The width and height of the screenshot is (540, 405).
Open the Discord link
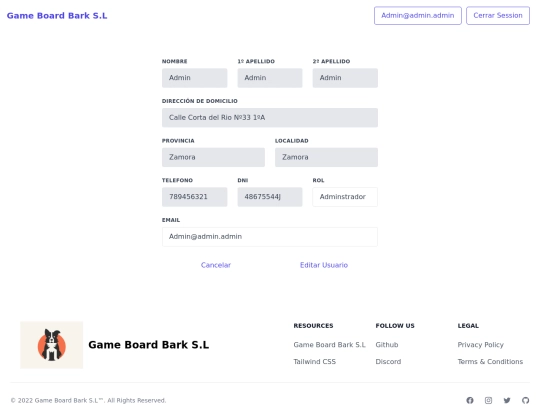pyautogui.click(x=388, y=362)
